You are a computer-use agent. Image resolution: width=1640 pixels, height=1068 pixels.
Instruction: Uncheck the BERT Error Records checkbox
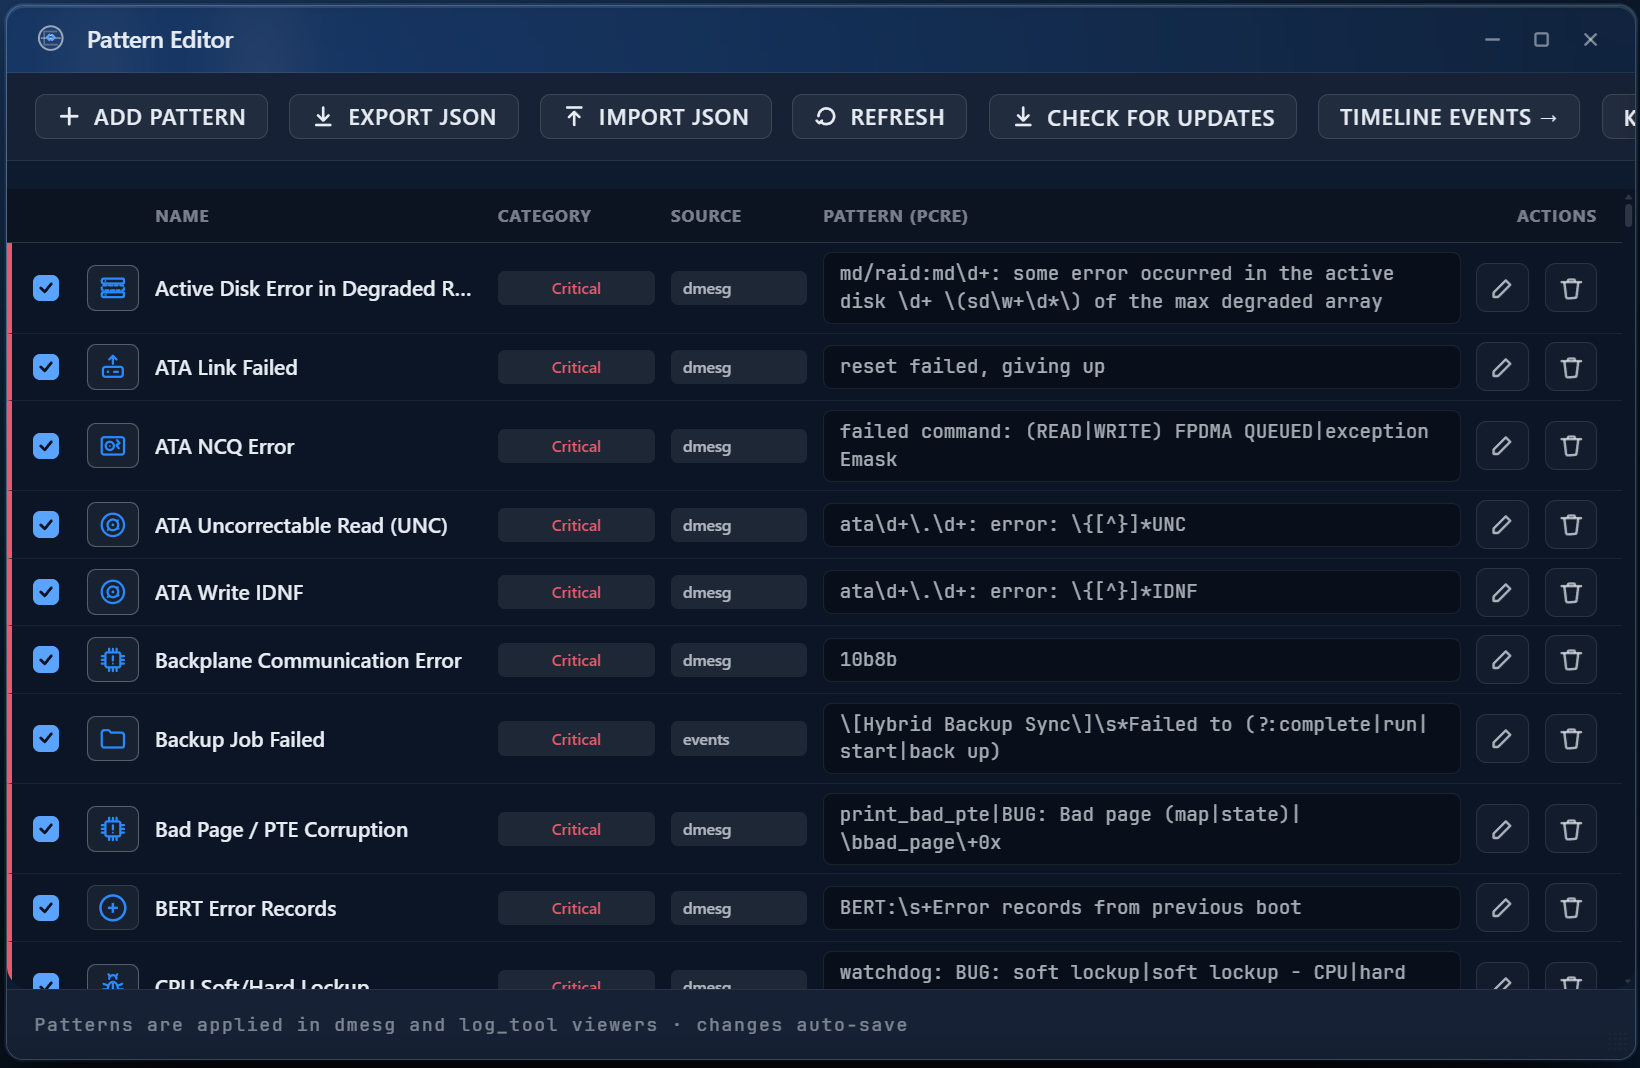pos(46,908)
